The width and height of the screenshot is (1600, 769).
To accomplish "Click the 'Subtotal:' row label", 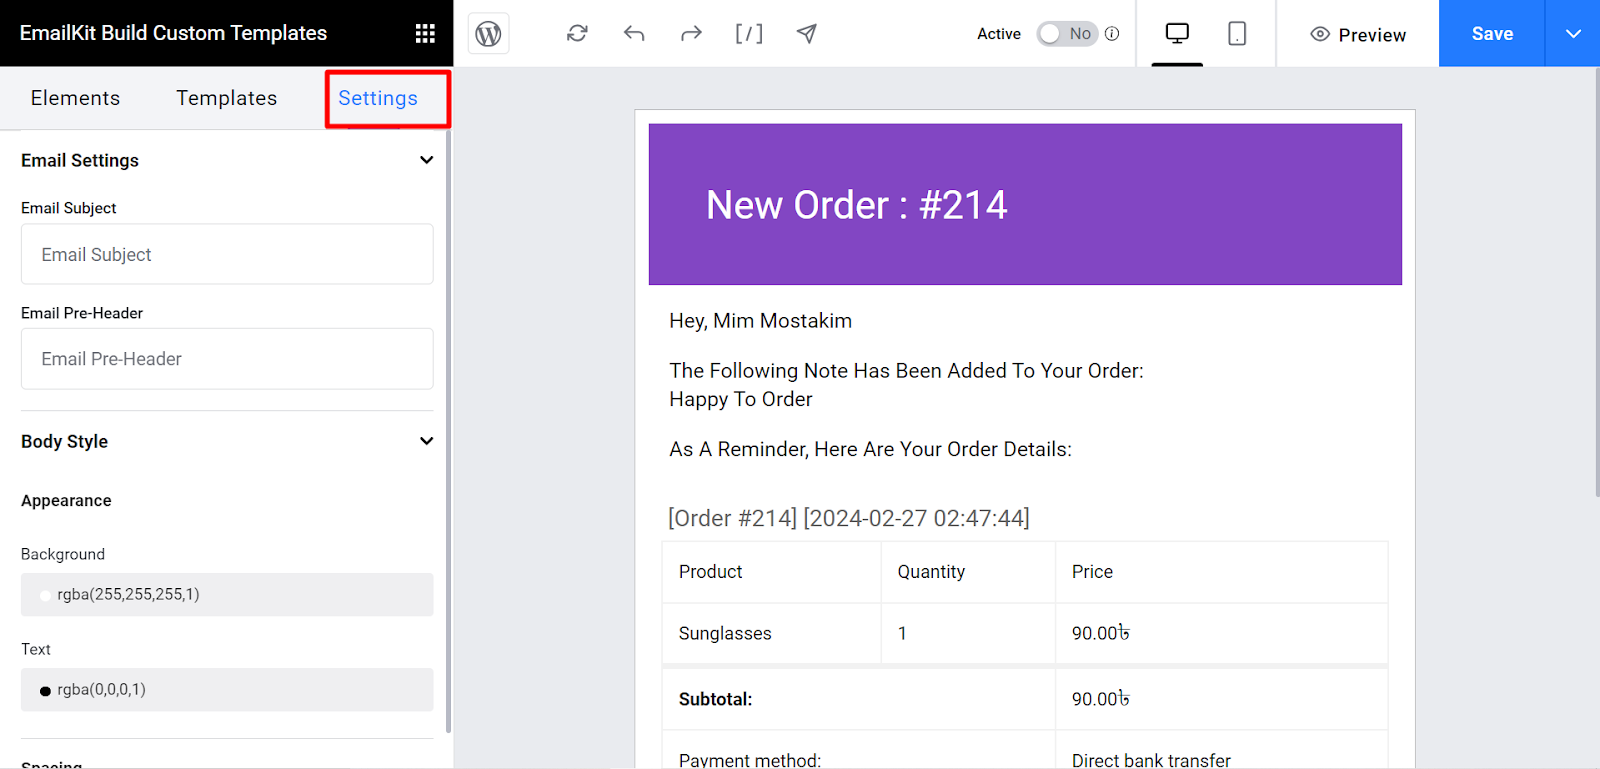I will pos(716,699).
